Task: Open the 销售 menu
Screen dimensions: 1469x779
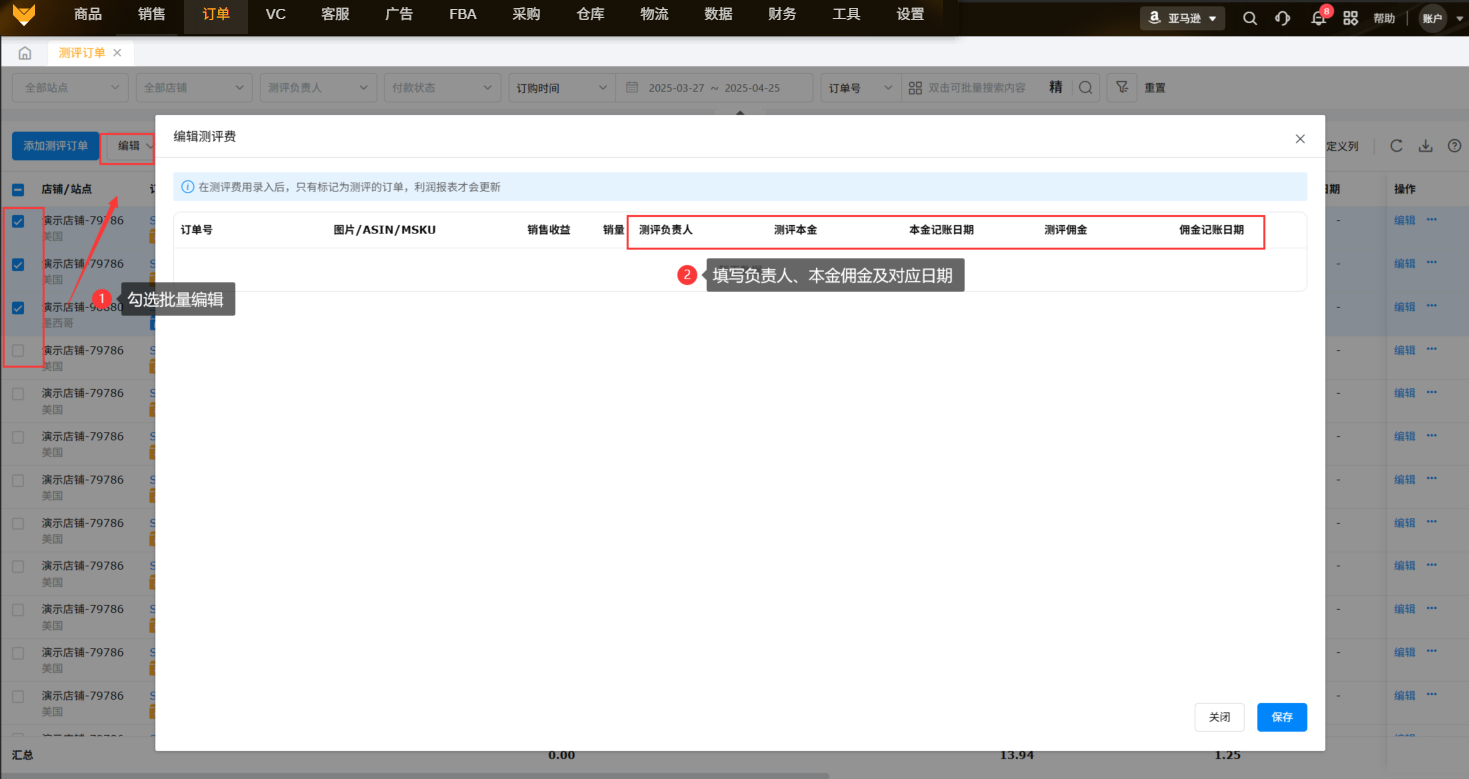Action: (x=152, y=14)
